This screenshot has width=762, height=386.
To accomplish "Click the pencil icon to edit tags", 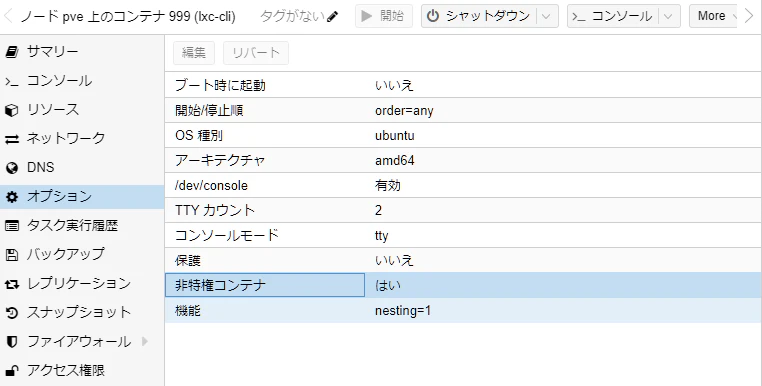I will (332, 17).
